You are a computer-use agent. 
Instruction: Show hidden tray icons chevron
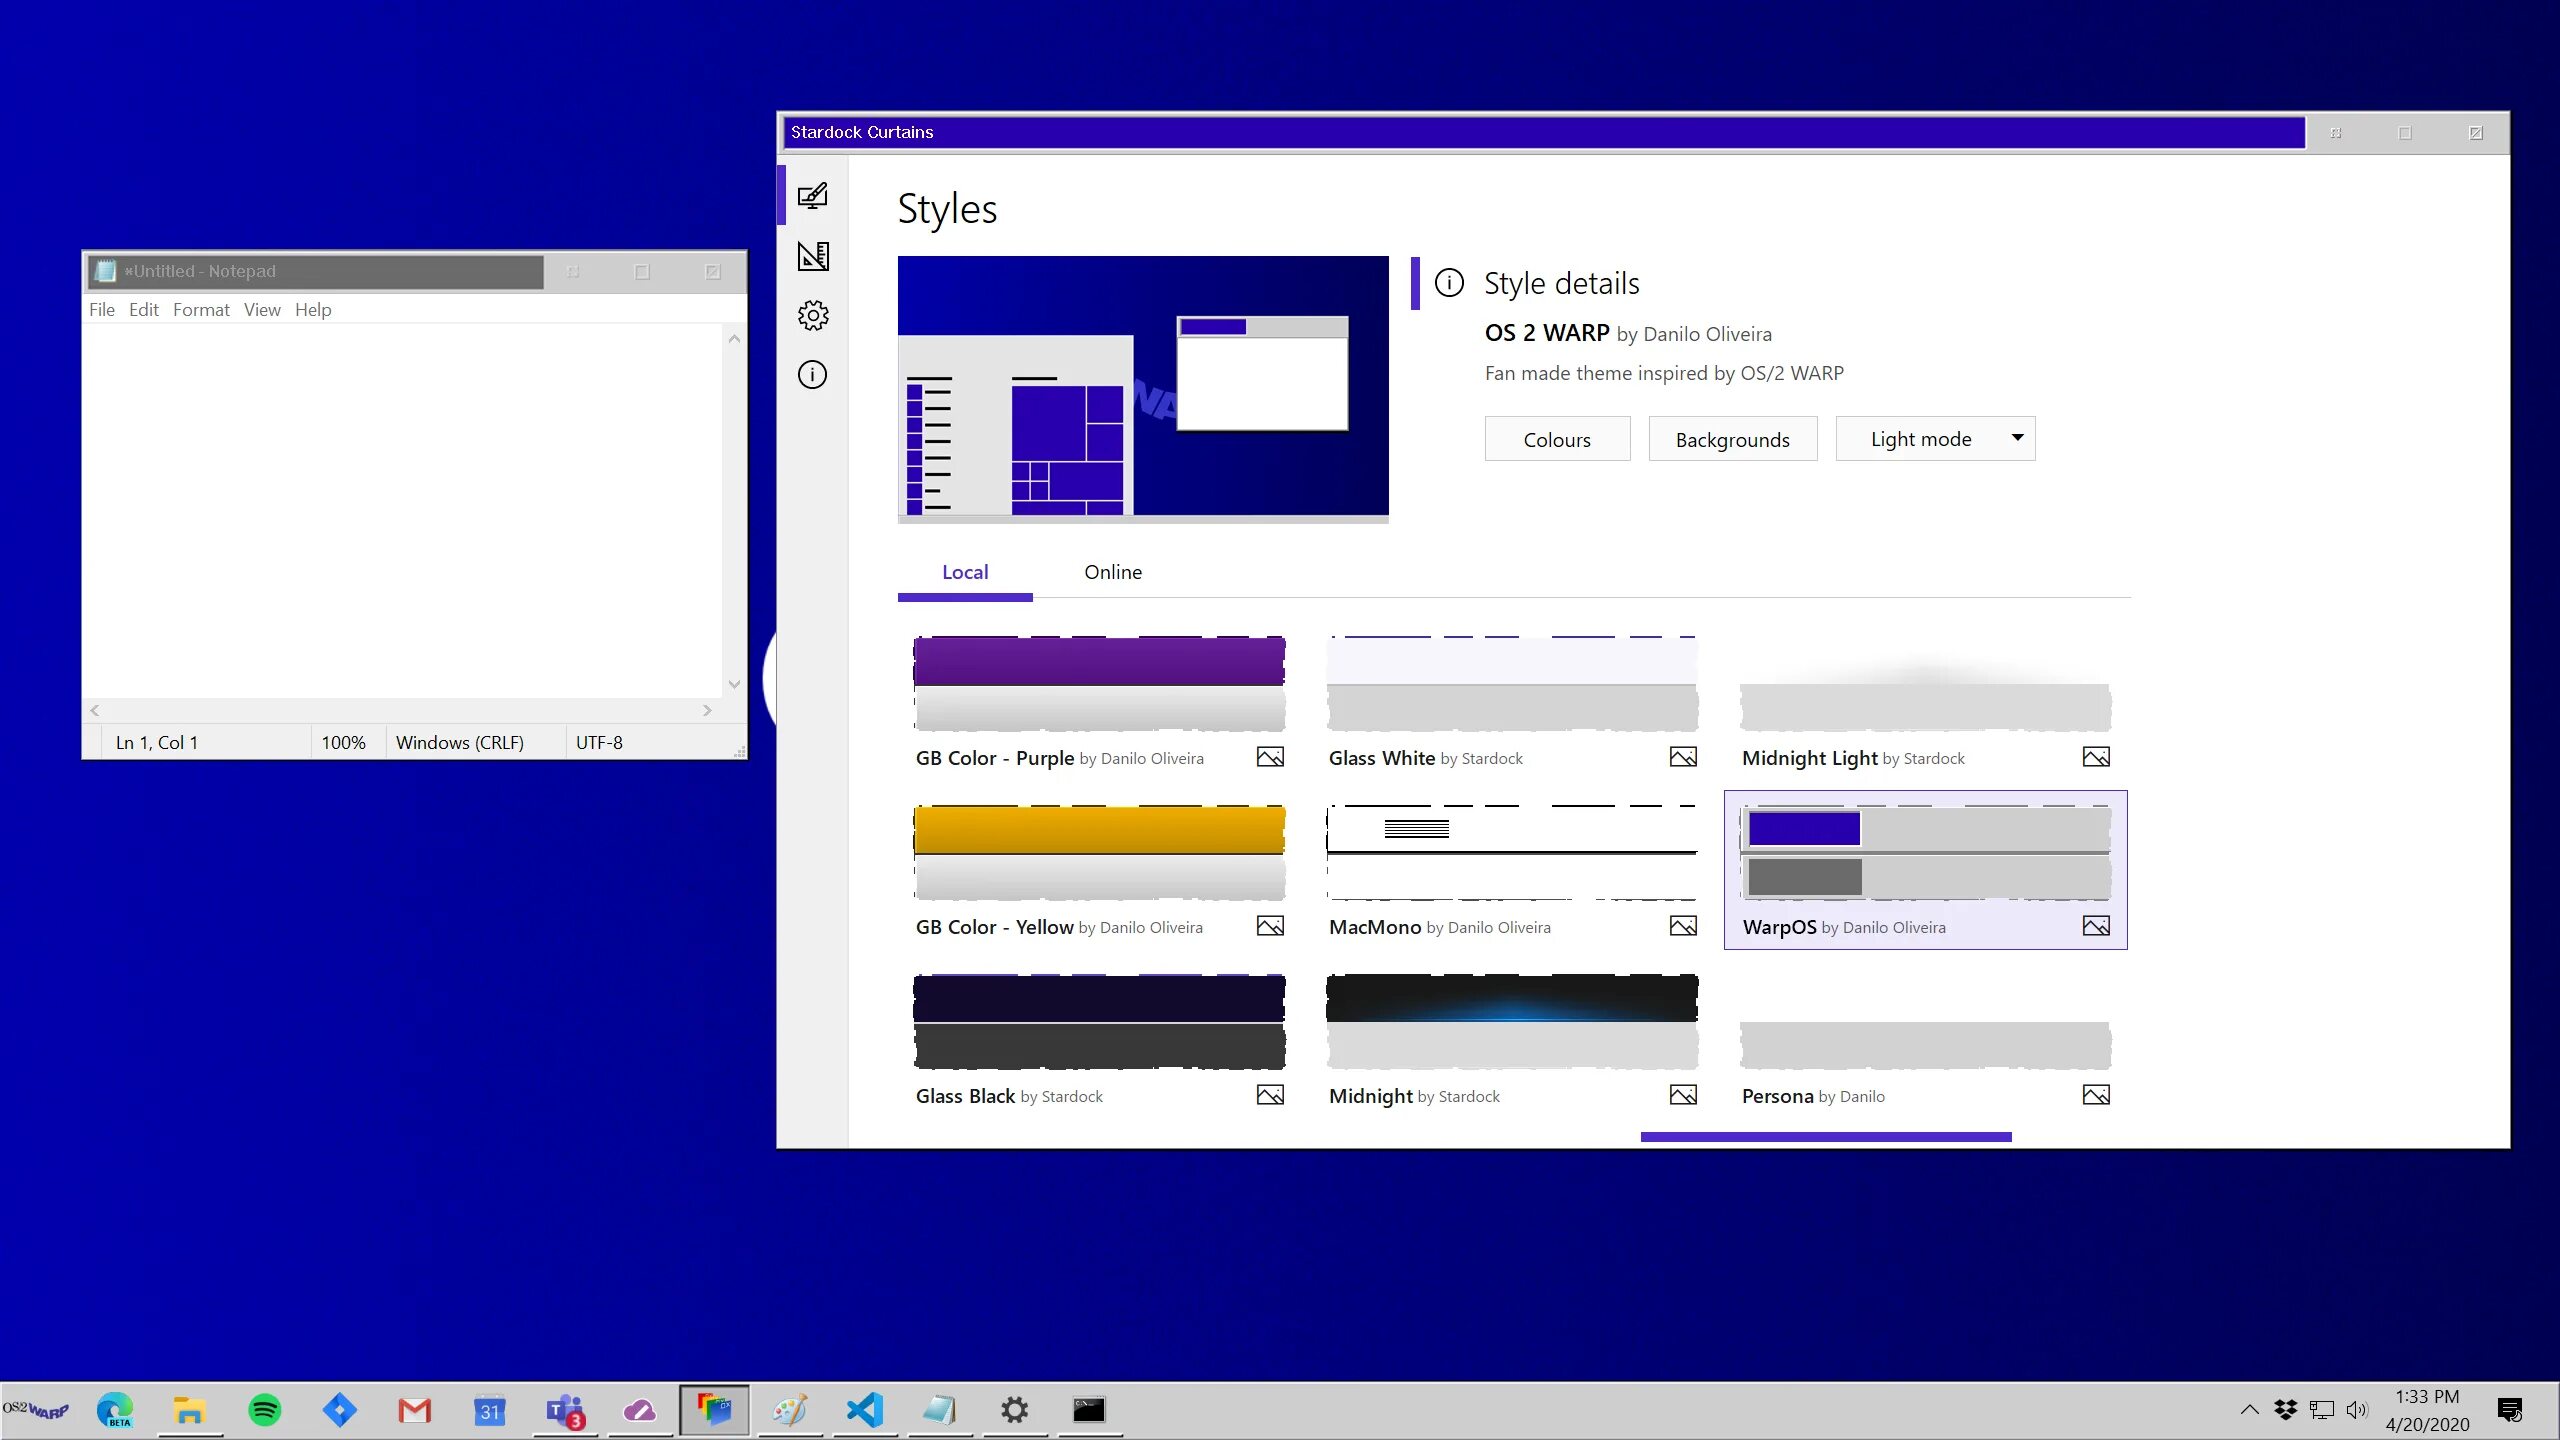pos(2249,1410)
